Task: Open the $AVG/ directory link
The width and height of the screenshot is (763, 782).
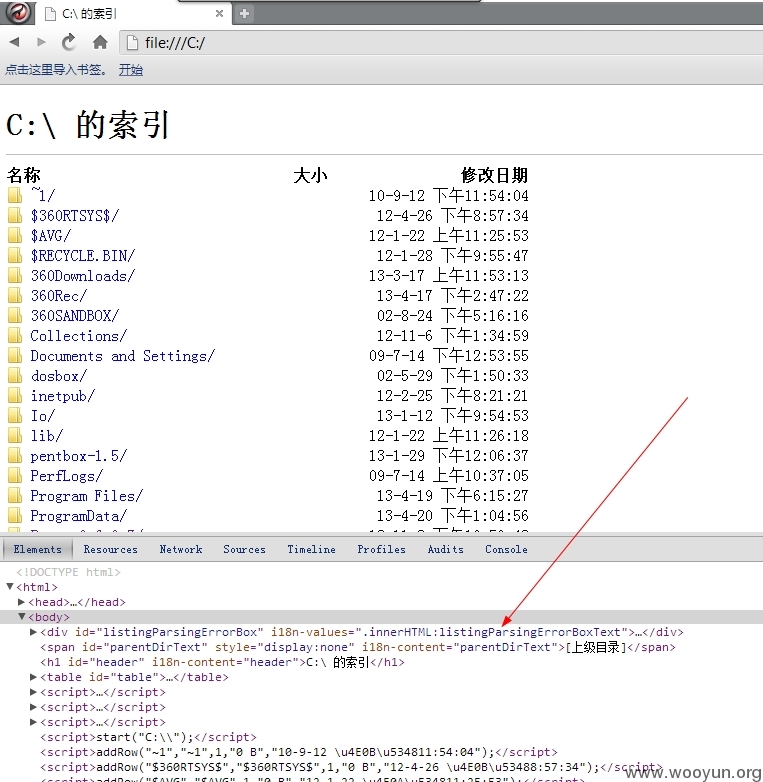Action: [51, 235]
